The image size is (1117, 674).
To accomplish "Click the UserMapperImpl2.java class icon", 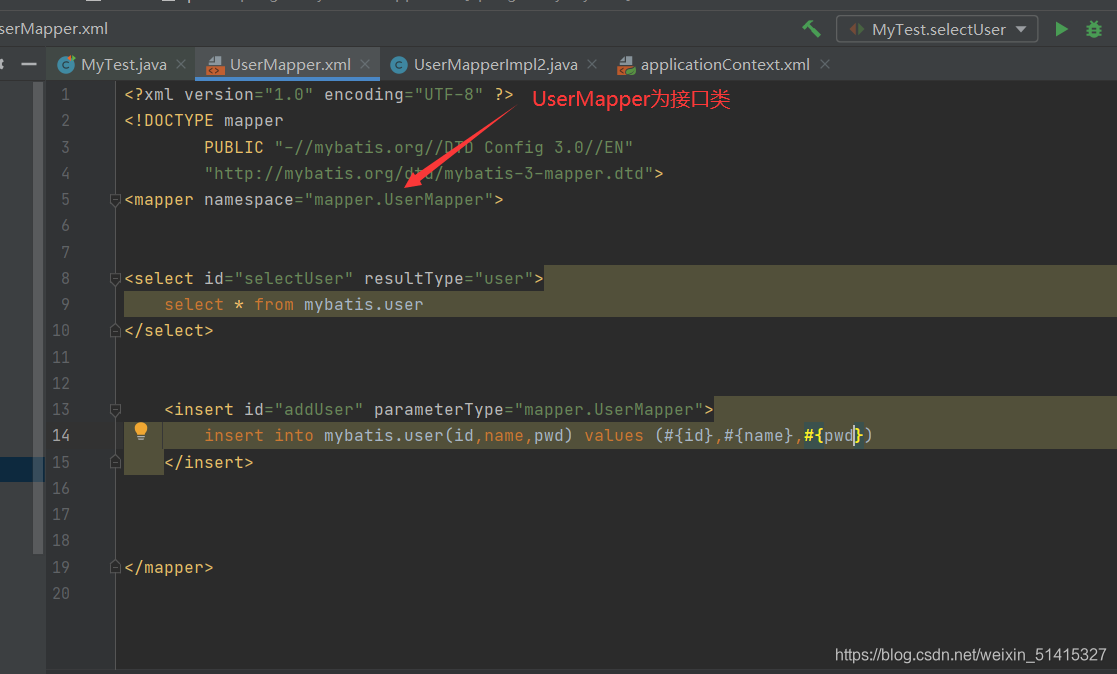I will [x=399, y=65].
